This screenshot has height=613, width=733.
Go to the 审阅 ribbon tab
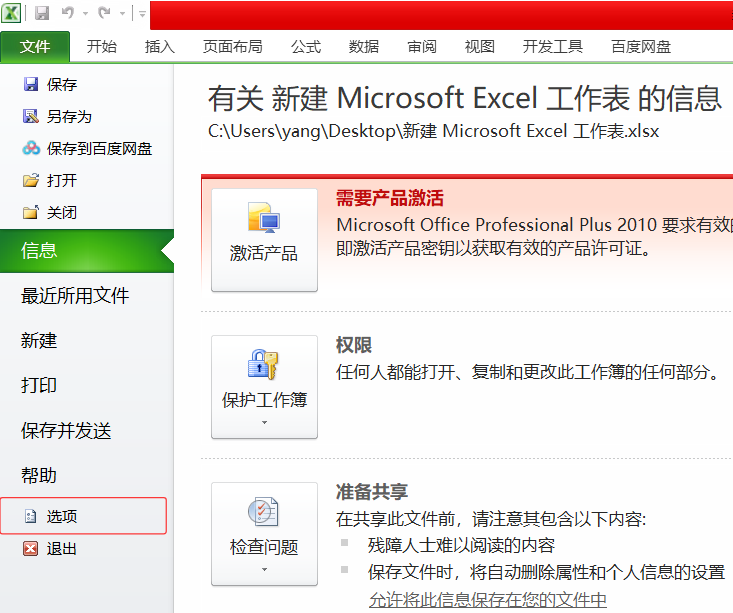click(422, 46)
